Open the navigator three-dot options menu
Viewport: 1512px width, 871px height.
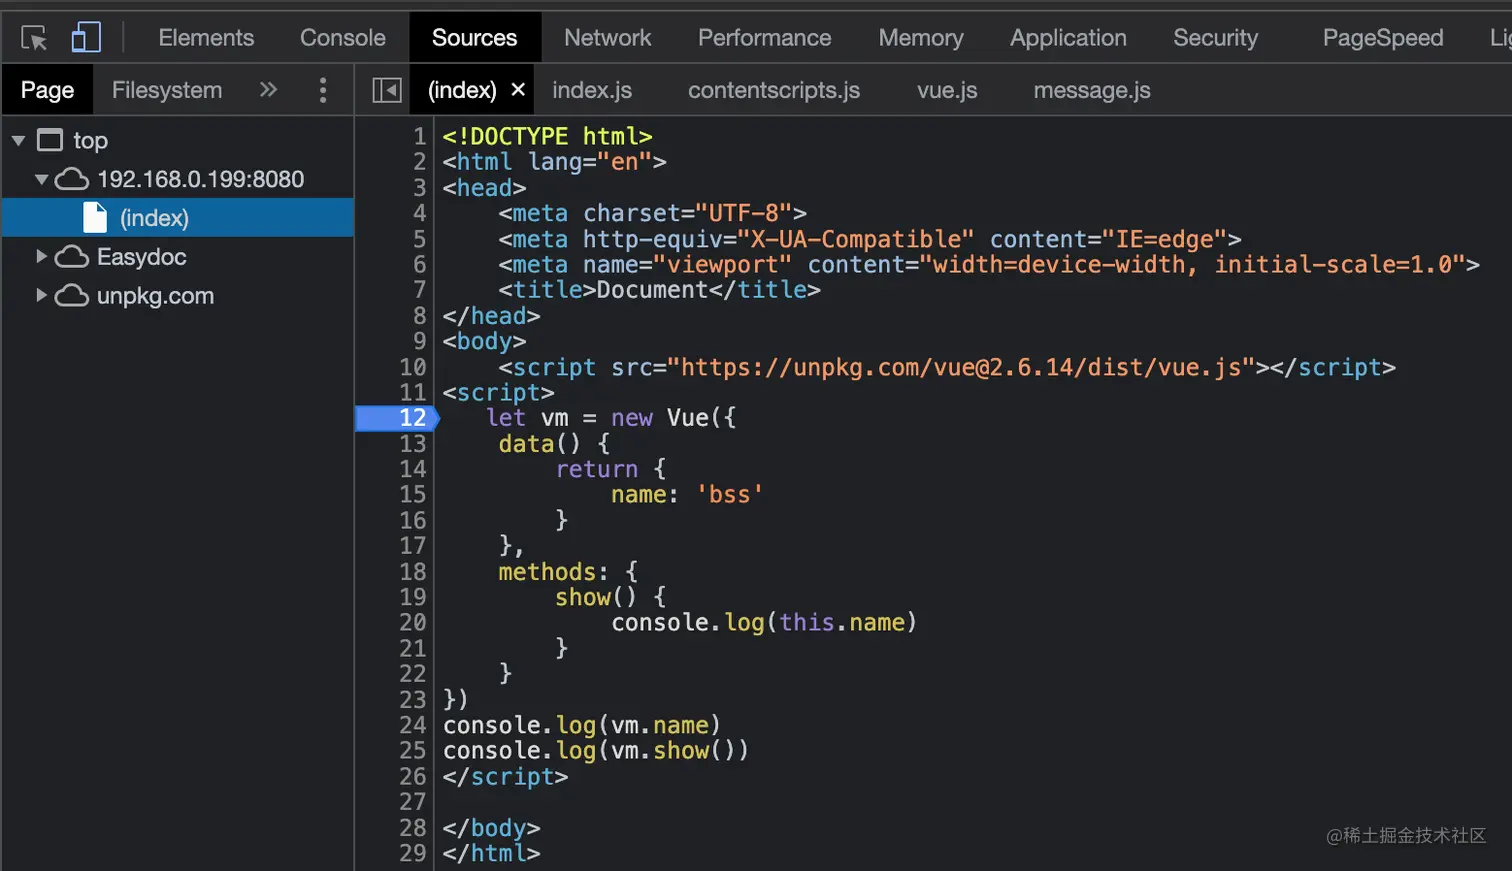[x=322, y=90]
